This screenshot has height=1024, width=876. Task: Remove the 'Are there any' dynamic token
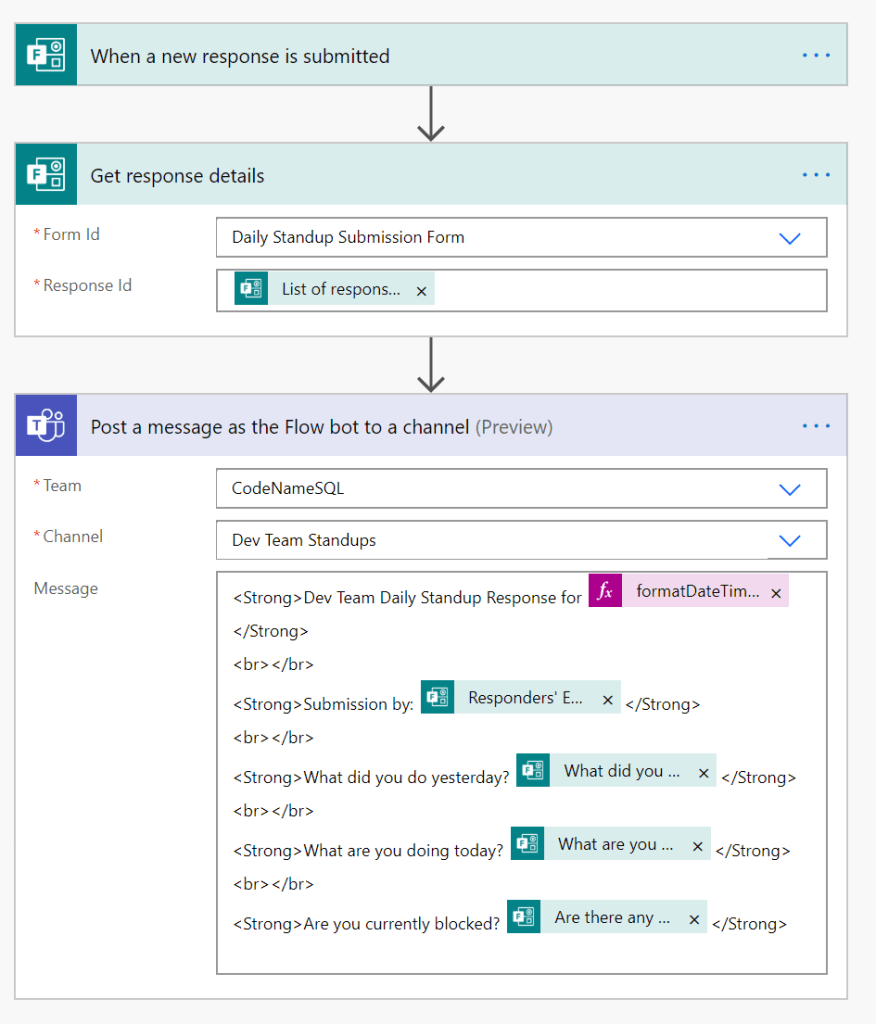(693, 918)
